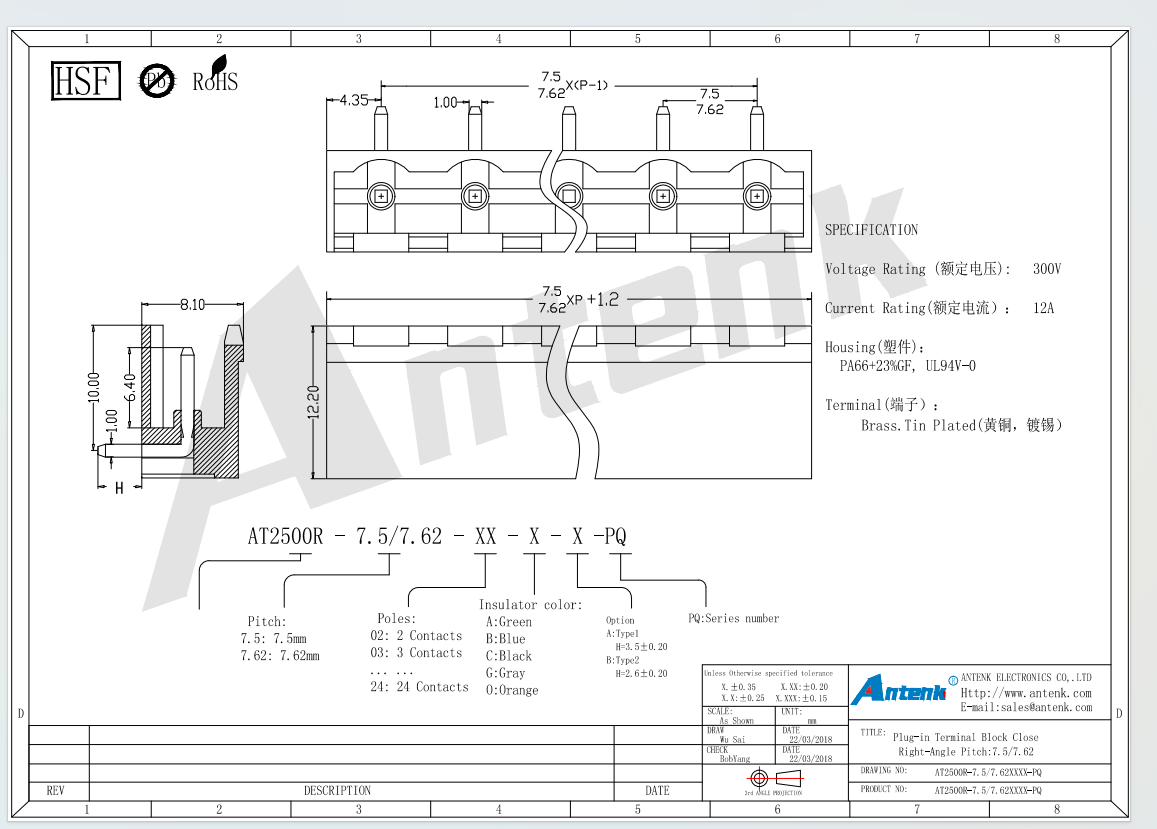Click the last screw terminal on the right
This screenshot has height=829, width=1157.
click(756, 196)
